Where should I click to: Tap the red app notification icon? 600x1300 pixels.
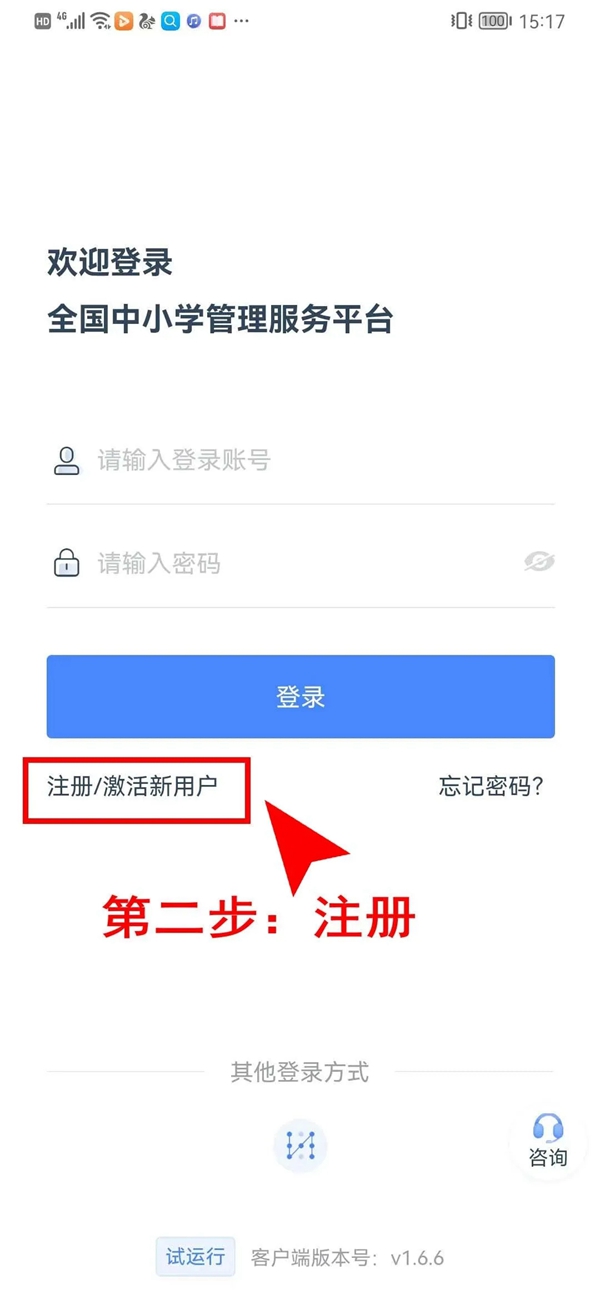point(217,21)
